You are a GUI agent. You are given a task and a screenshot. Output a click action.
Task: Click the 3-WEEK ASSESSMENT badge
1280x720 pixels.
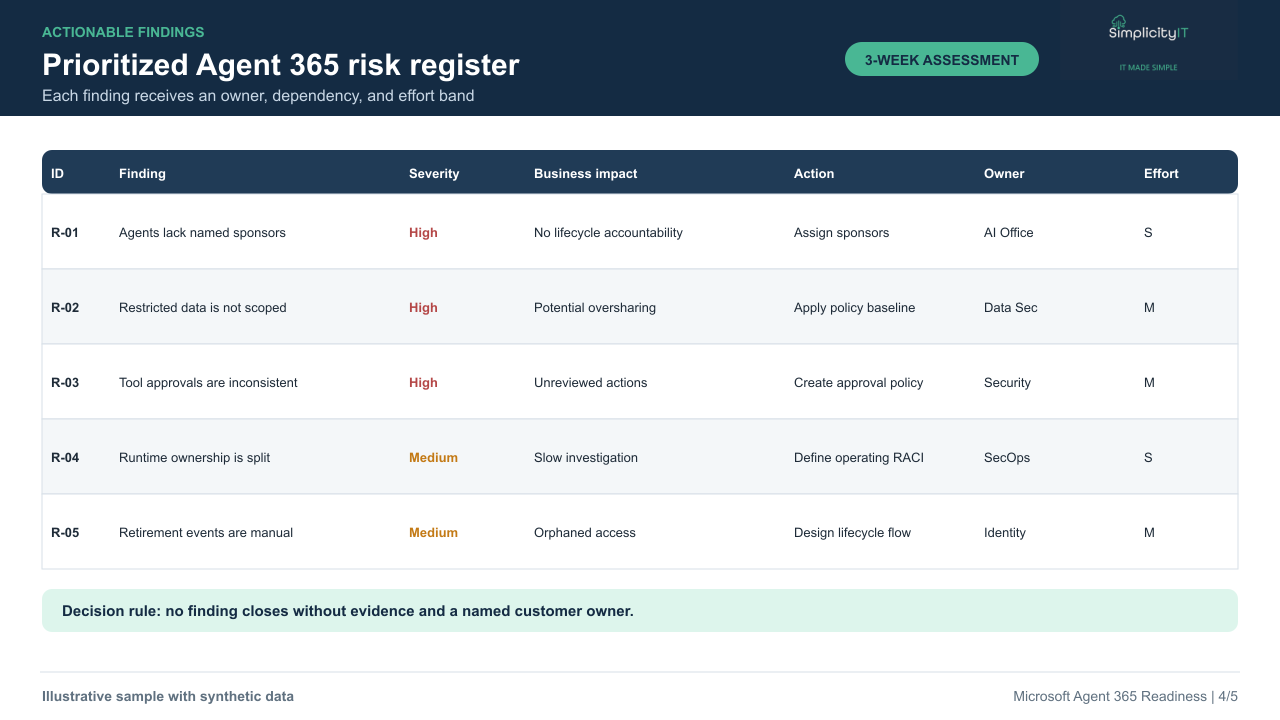tap(942, 60)
